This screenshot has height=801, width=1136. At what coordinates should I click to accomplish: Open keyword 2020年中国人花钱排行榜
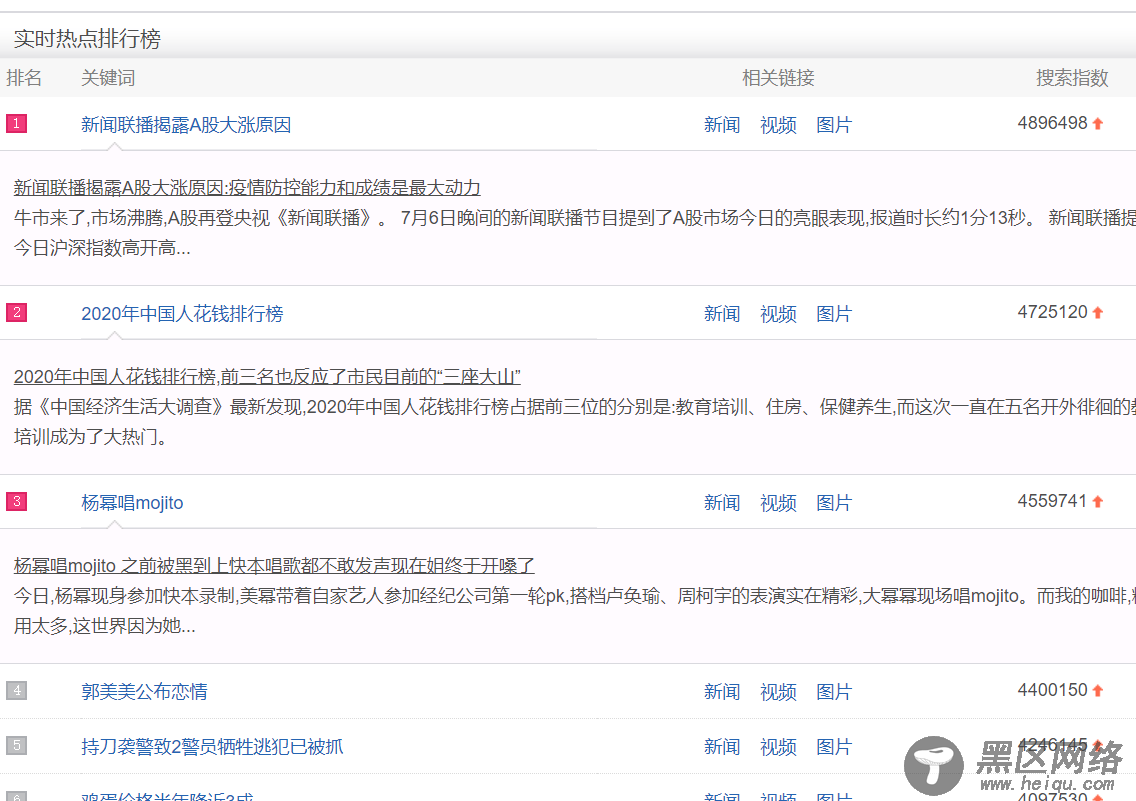182,314
